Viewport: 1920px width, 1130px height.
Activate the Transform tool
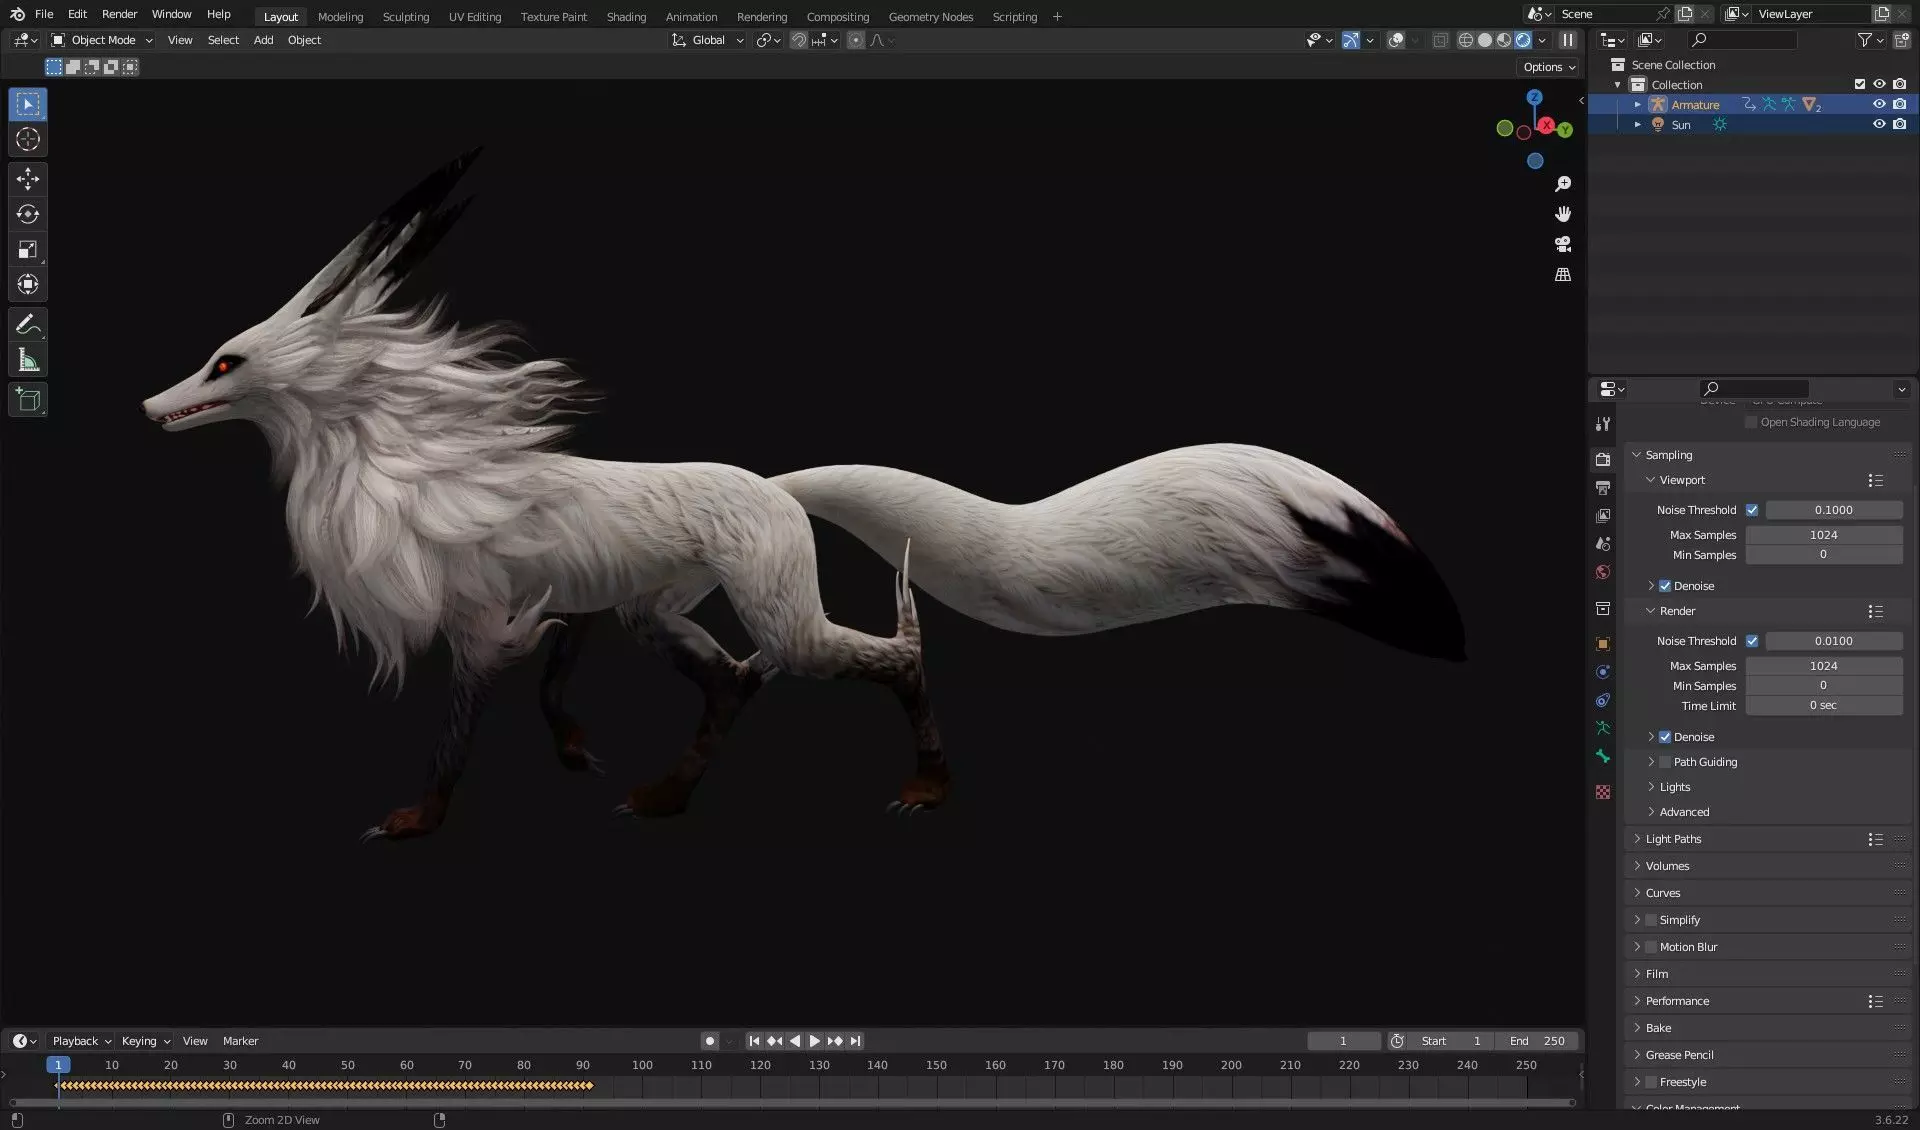[28, 284]
